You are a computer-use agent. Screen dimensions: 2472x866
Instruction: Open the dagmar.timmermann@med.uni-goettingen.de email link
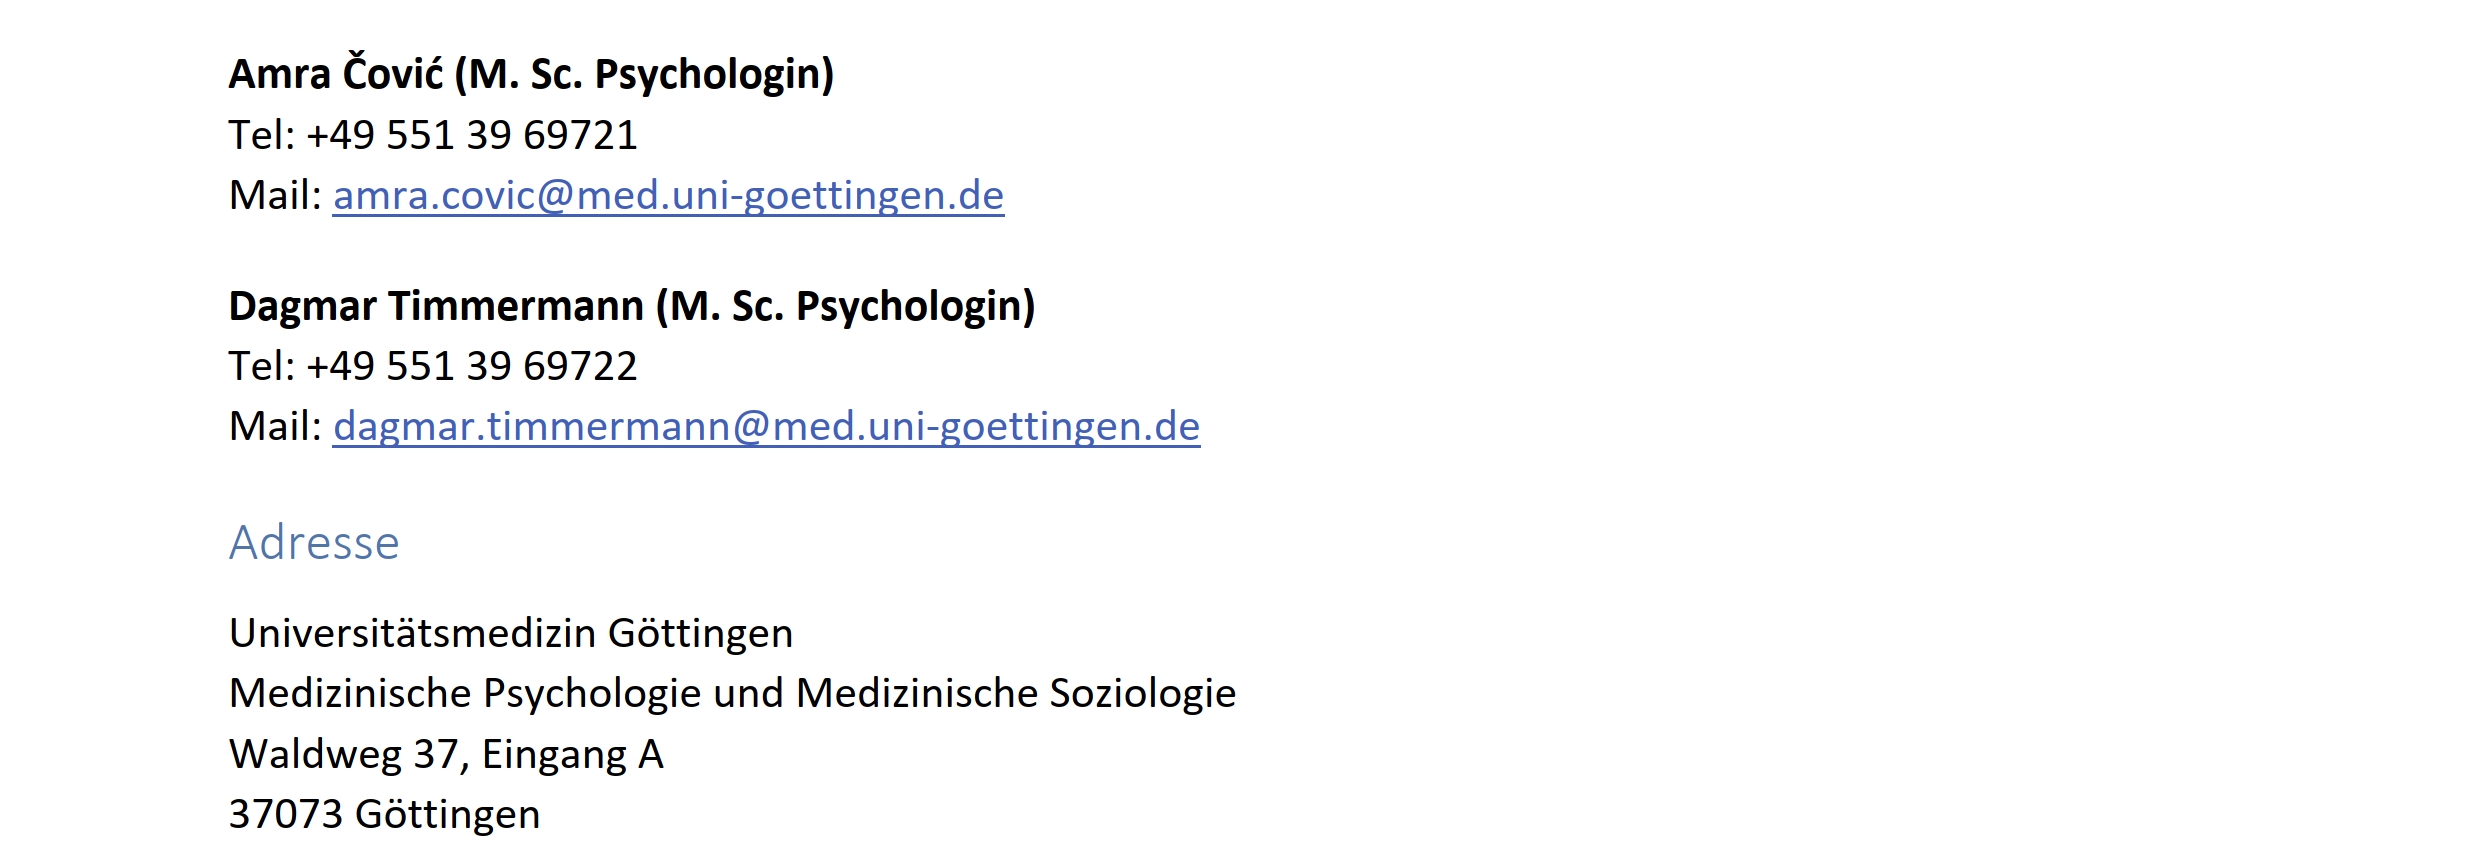point(766,426)
